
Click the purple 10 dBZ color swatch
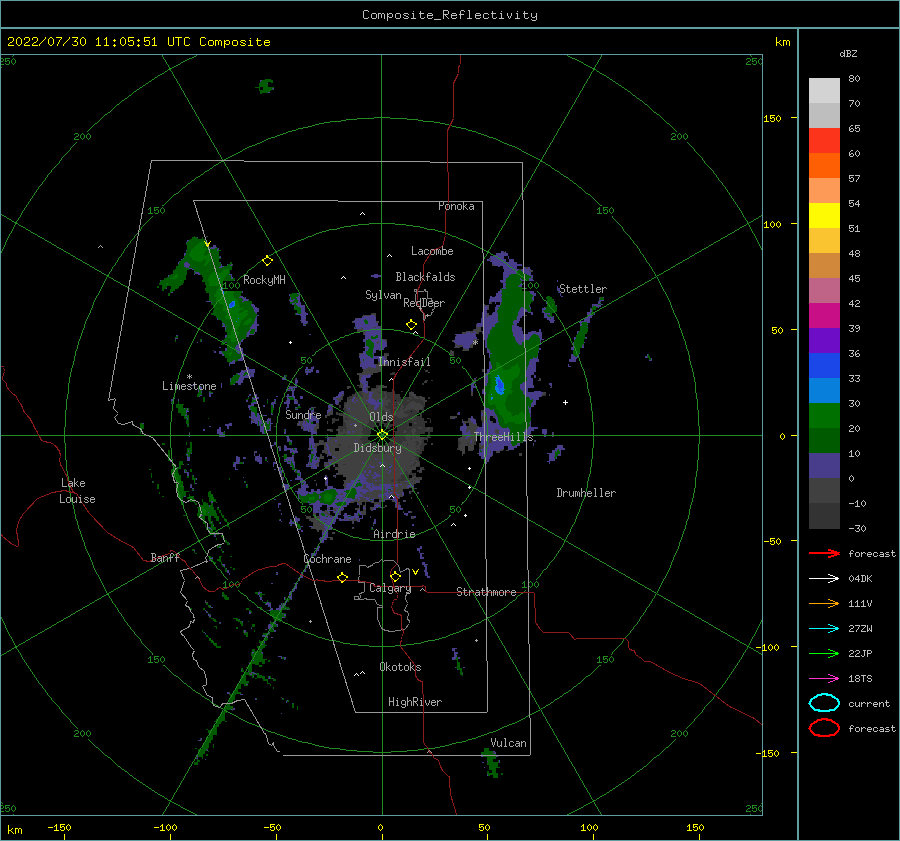824,466
